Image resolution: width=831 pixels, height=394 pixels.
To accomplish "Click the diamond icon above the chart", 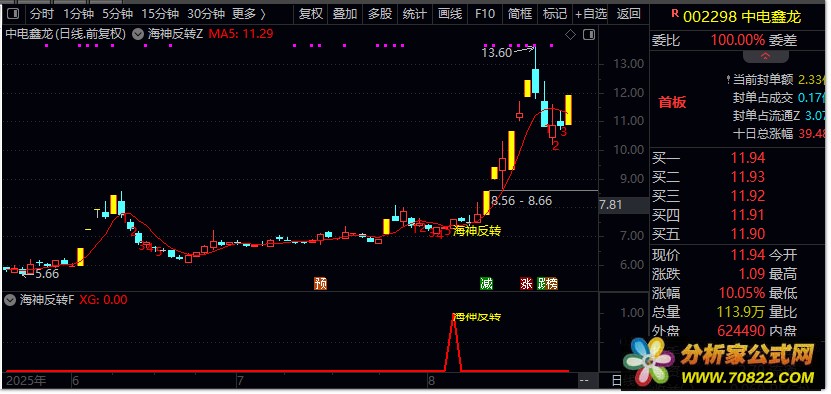I will pyautogui.click(x=570, y=35).
